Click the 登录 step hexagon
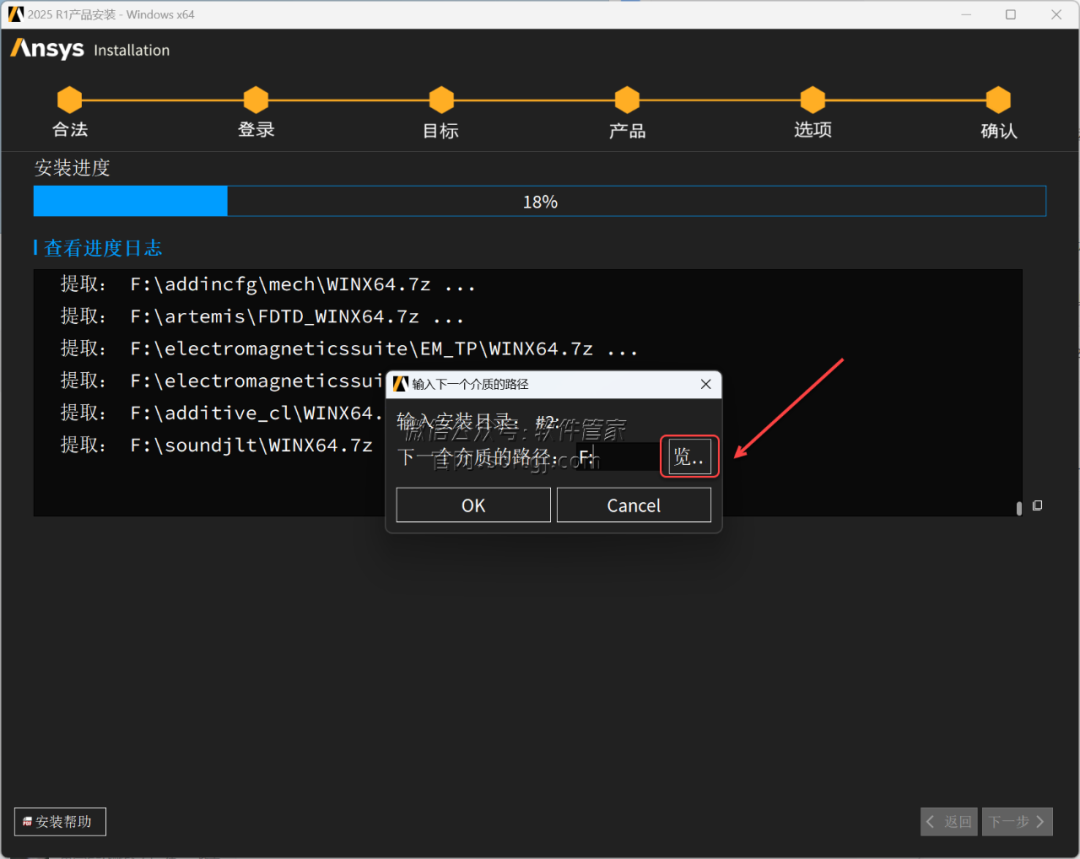Image resolution: width=1080 pixels, height=859 pixels. 256,100
